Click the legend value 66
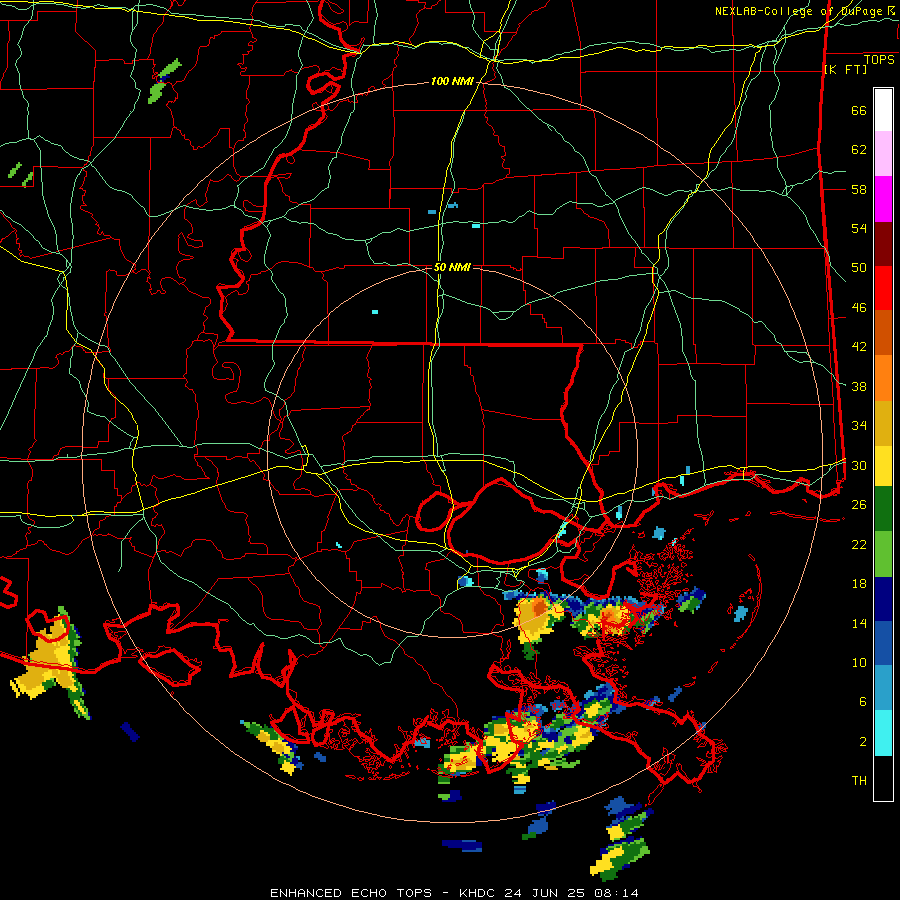 pyautogui.click(x=859, y=110)
